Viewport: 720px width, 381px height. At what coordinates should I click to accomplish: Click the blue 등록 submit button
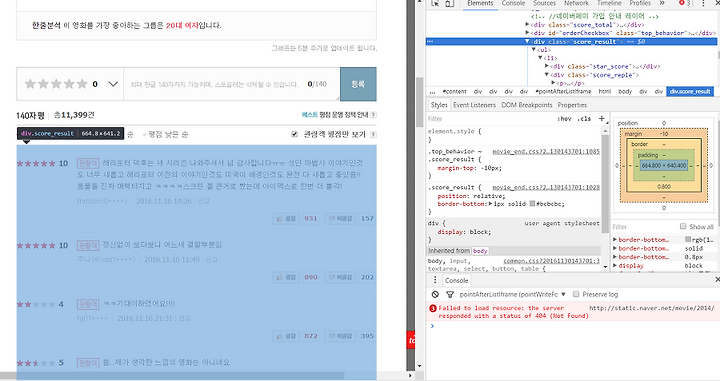(358, 84)
